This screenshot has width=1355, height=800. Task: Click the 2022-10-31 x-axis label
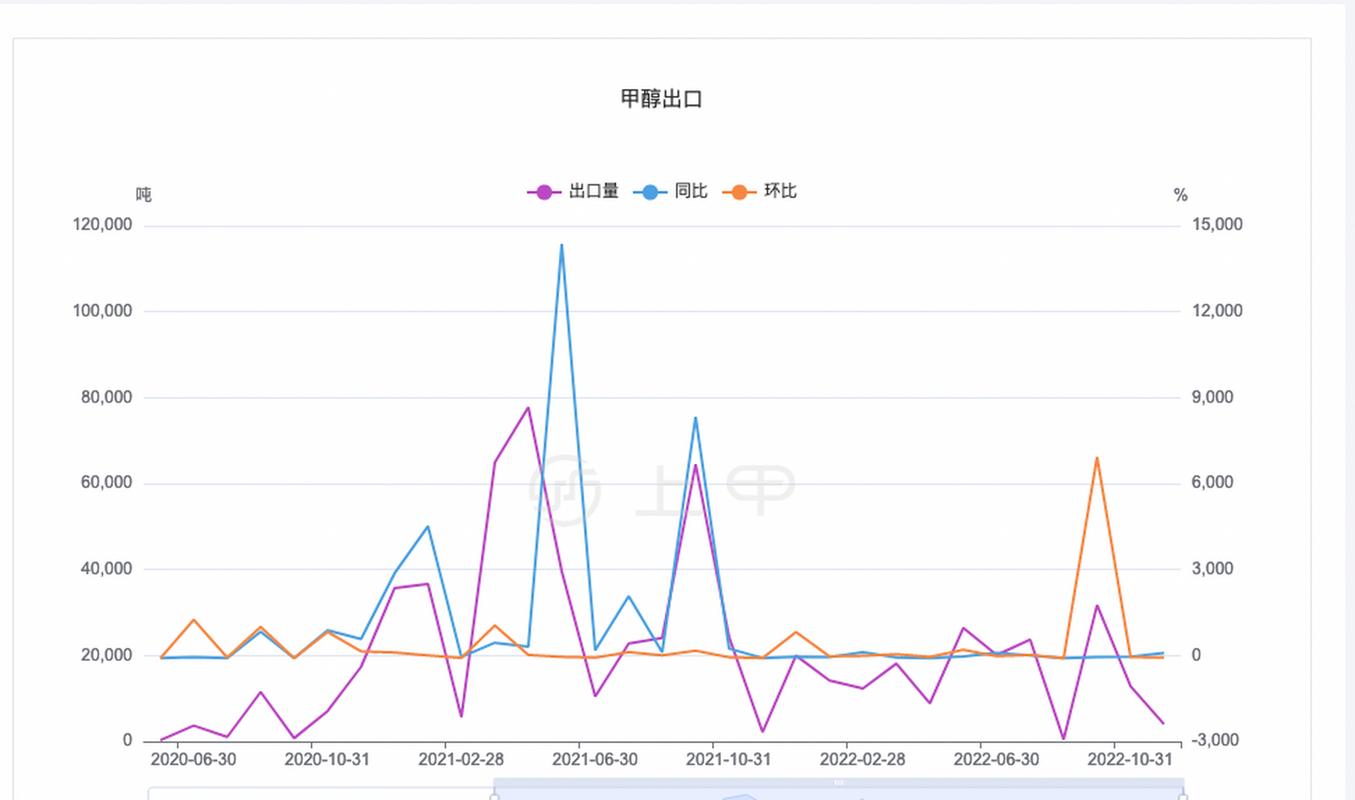(x=1130, y=760)
